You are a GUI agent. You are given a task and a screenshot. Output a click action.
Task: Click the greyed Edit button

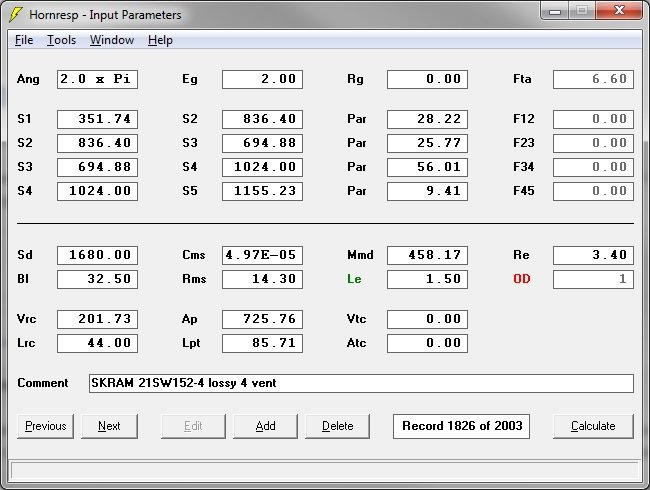click(193, 426)
